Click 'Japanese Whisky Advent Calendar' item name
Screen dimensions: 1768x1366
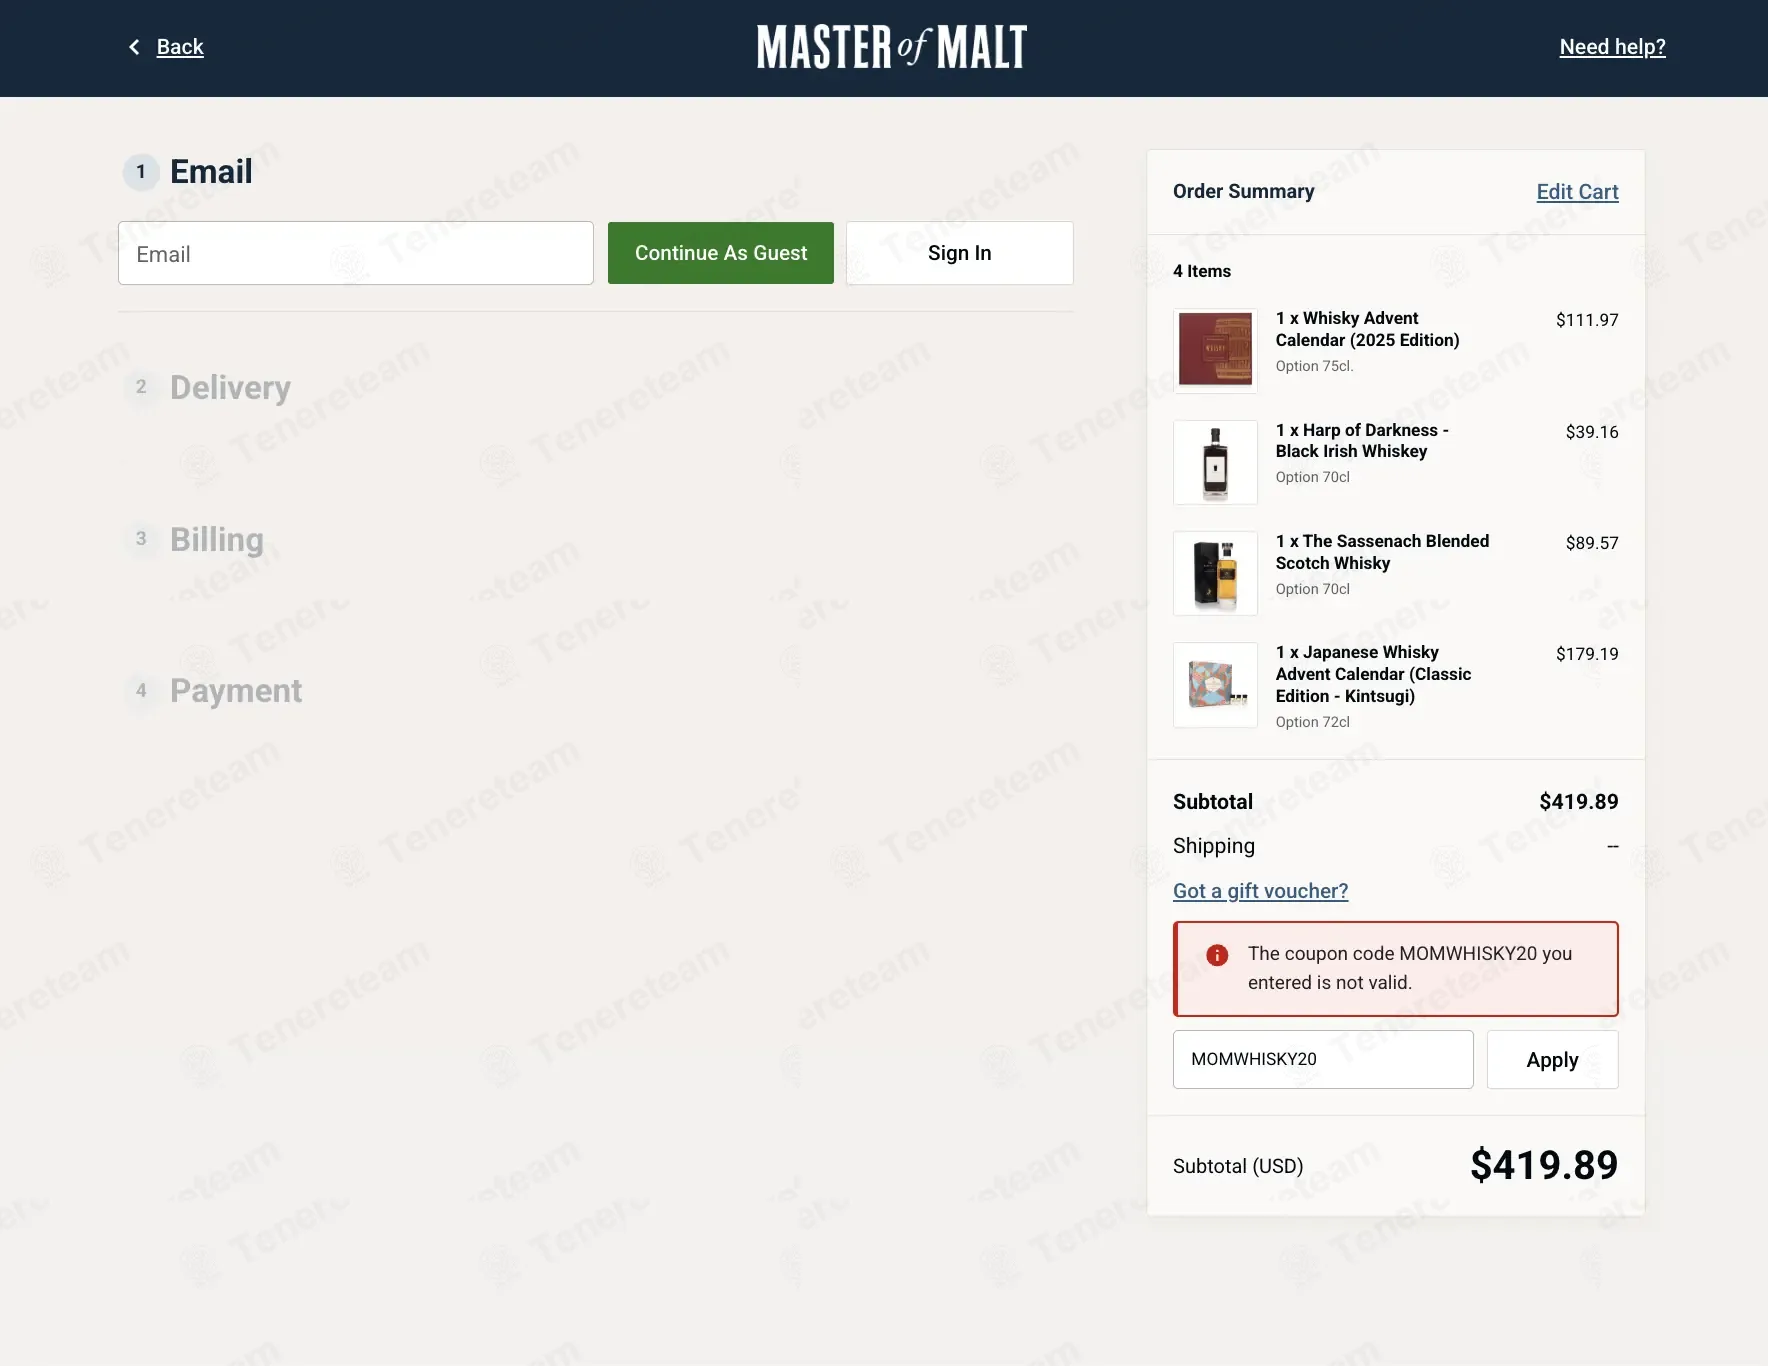click(1373, 674)
